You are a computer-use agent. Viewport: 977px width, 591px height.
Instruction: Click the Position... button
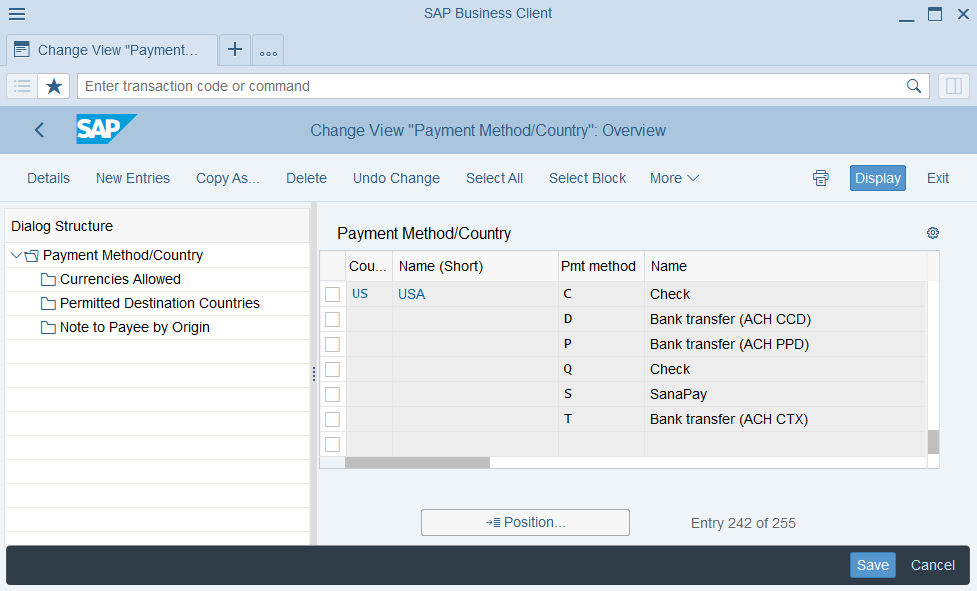[525, 522]
